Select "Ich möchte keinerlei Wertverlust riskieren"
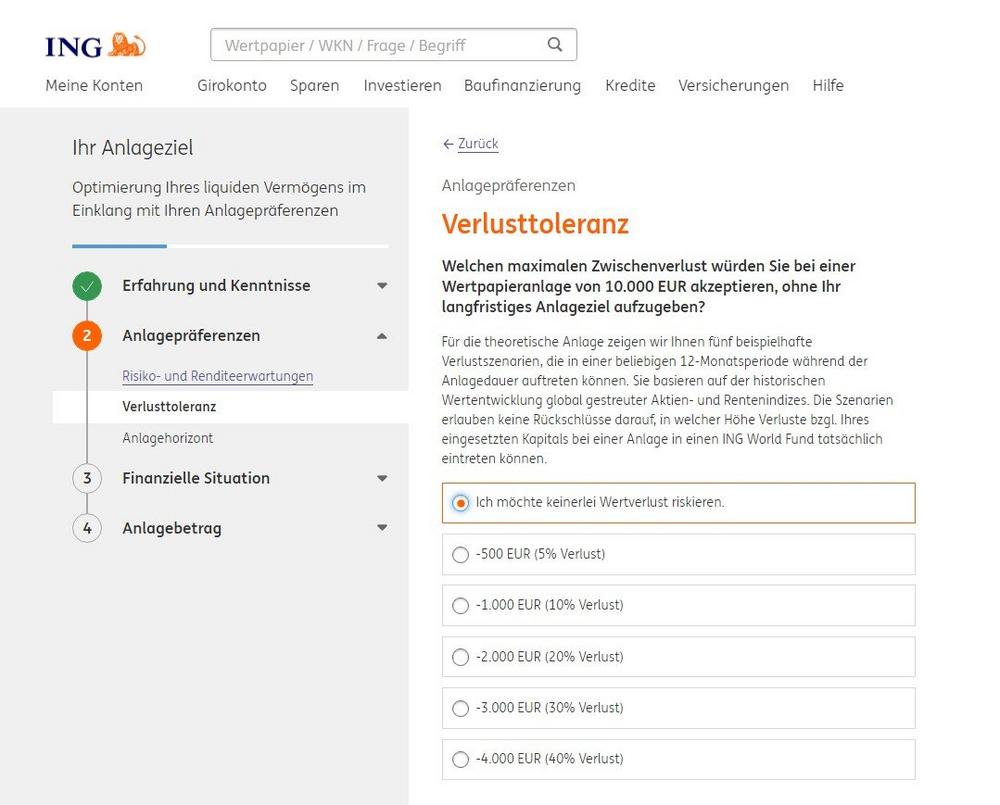1000x805 pixels. pos(460,503)
